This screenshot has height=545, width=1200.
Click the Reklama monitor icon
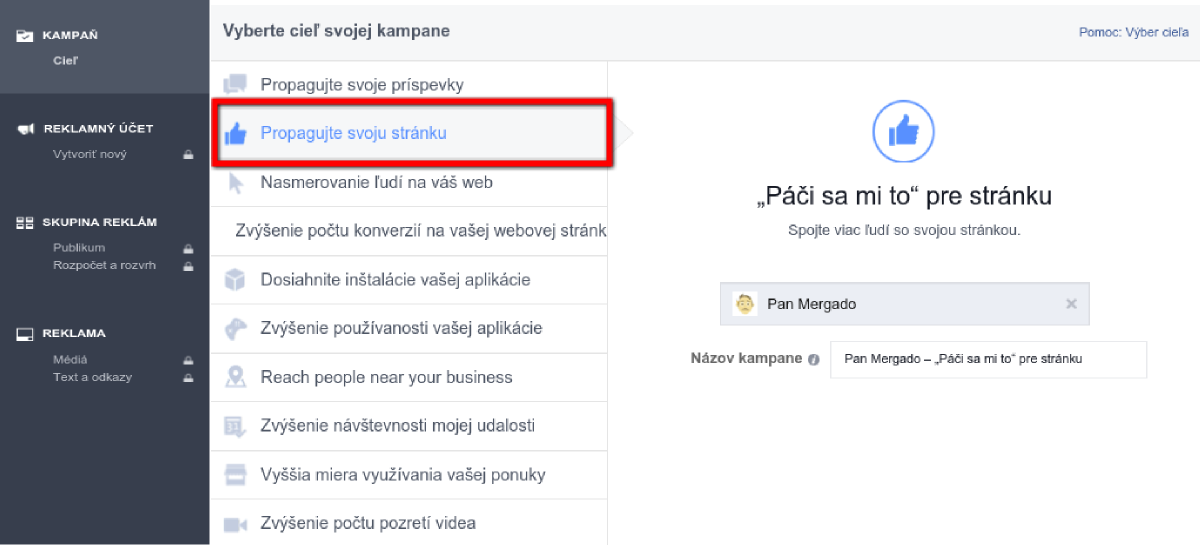[26, 334]
